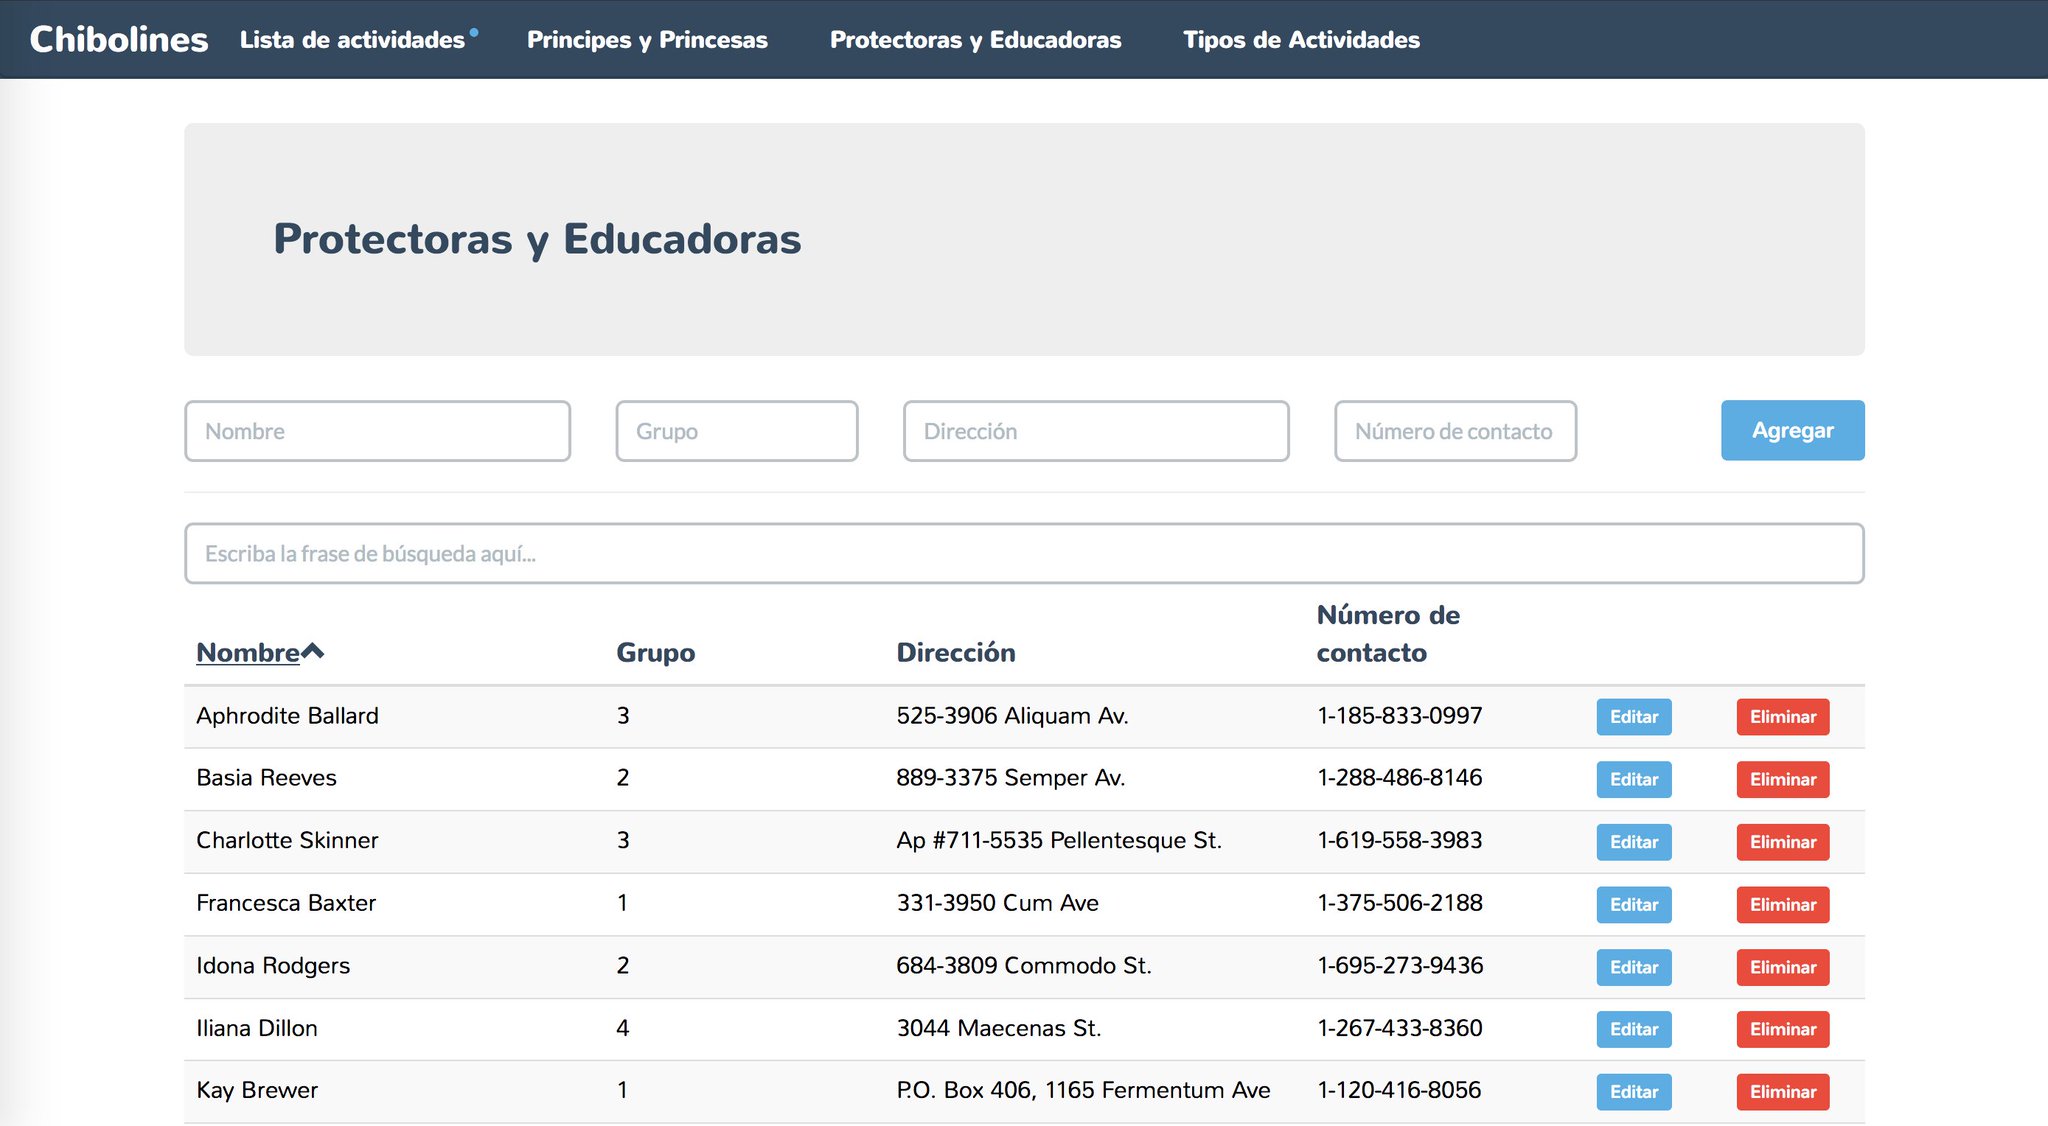
Task: Open Lista de actividades menu
Action: pos(352,40)
